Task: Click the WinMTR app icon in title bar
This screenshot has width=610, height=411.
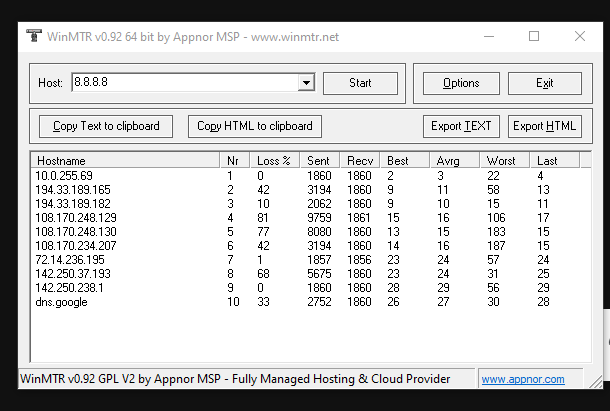Action: 34,36
